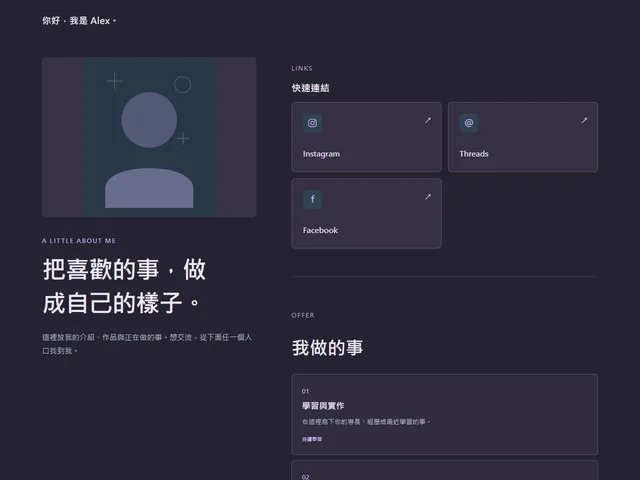Click the headline 把喜歡的事，做成自己的樣子
This screenshot has height=480, width=640.
pyautogui.click(x=124, y=286)
